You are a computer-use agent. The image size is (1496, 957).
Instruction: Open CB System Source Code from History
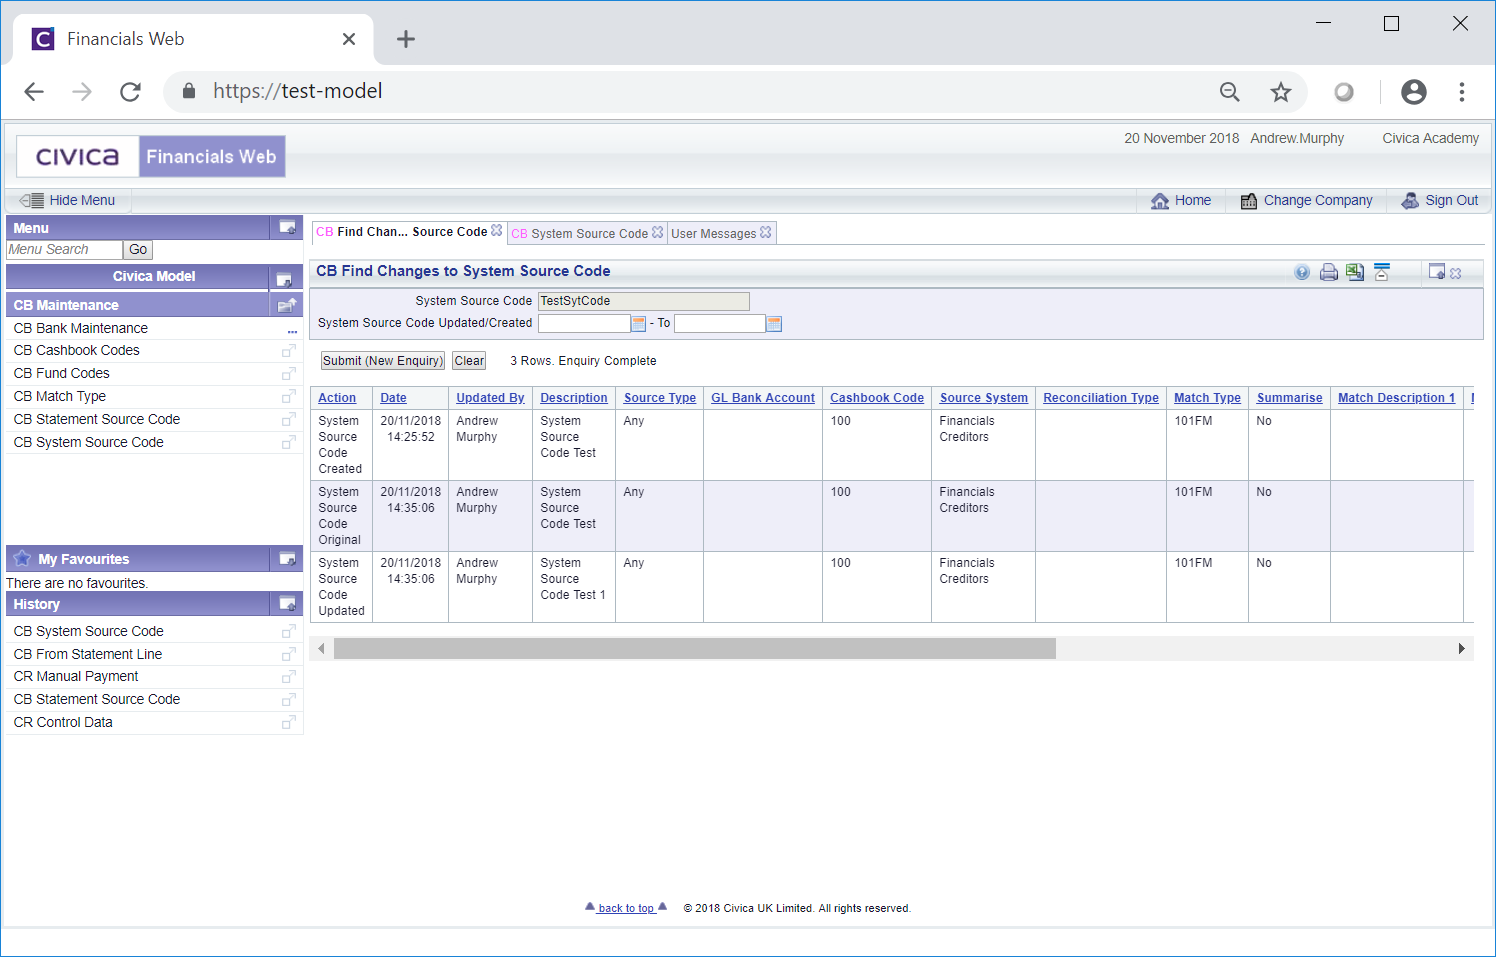89,631
